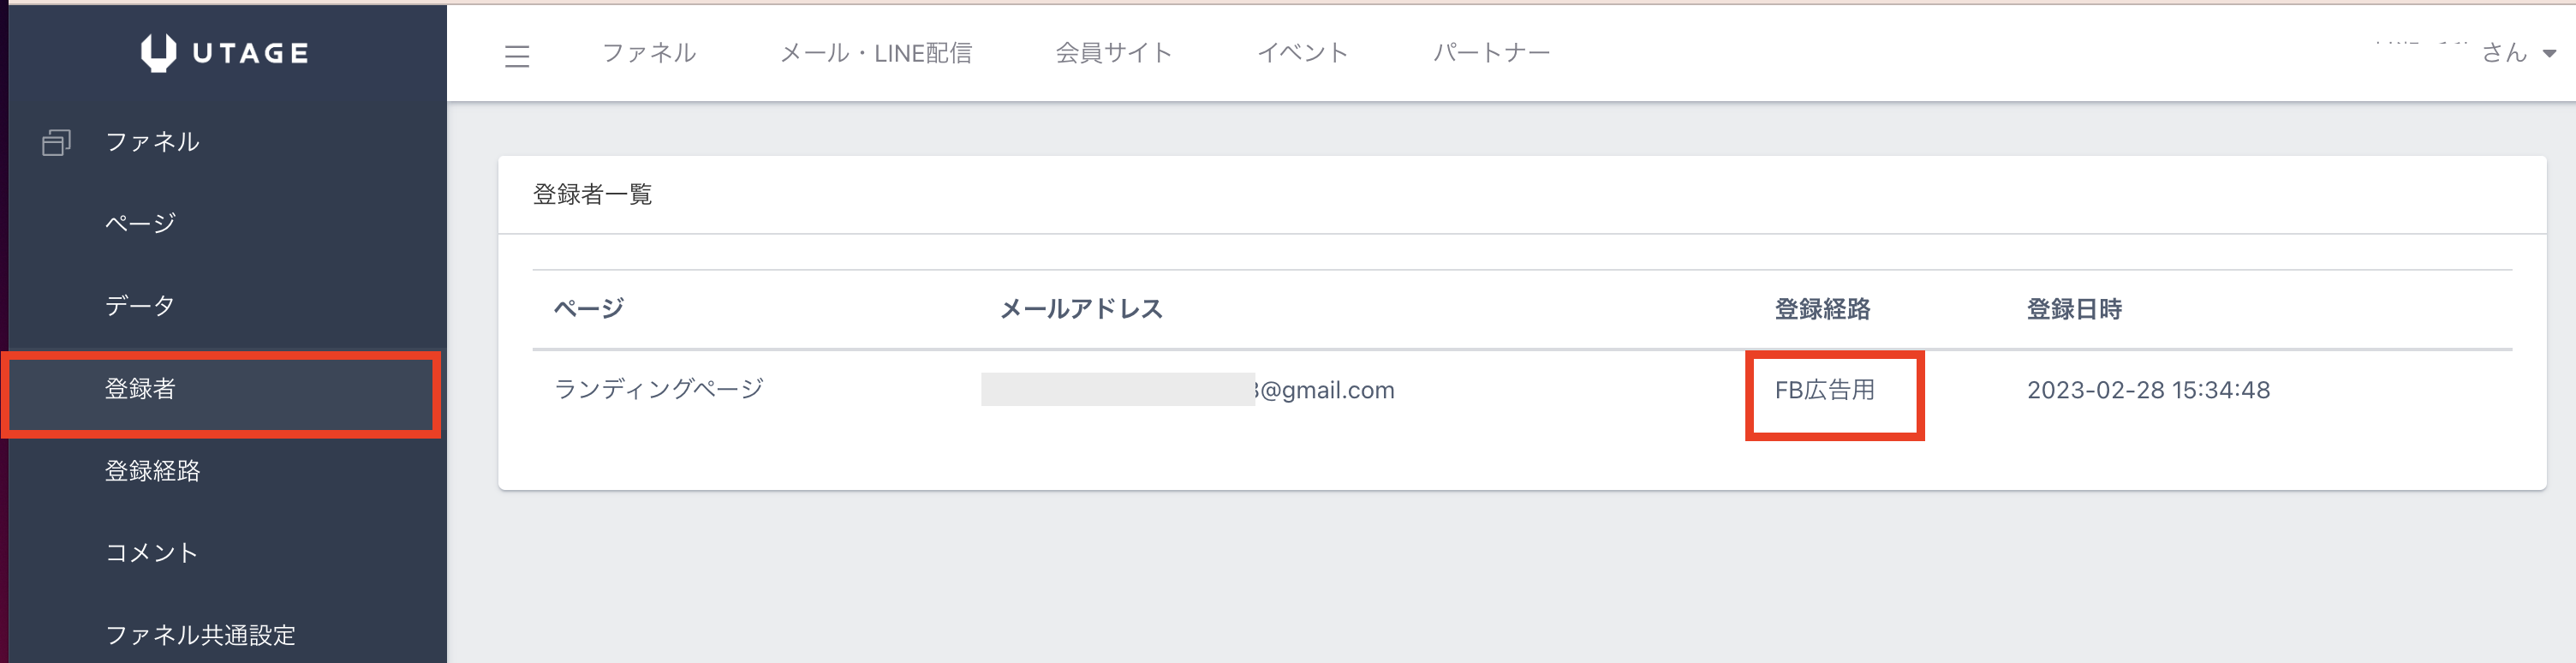2576x663 pixels.
Task: Open ページ in the left sidebar
Action: [x=140, y=223]
